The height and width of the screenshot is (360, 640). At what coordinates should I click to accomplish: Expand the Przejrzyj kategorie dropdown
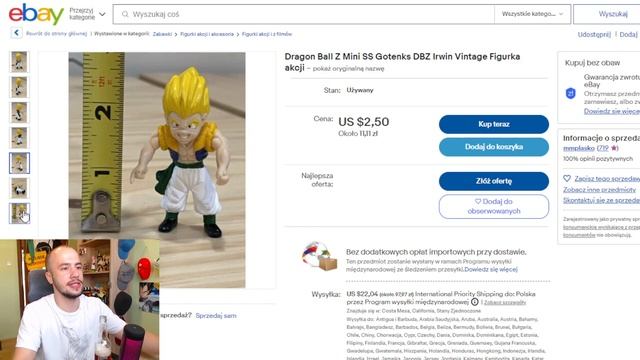87,14
